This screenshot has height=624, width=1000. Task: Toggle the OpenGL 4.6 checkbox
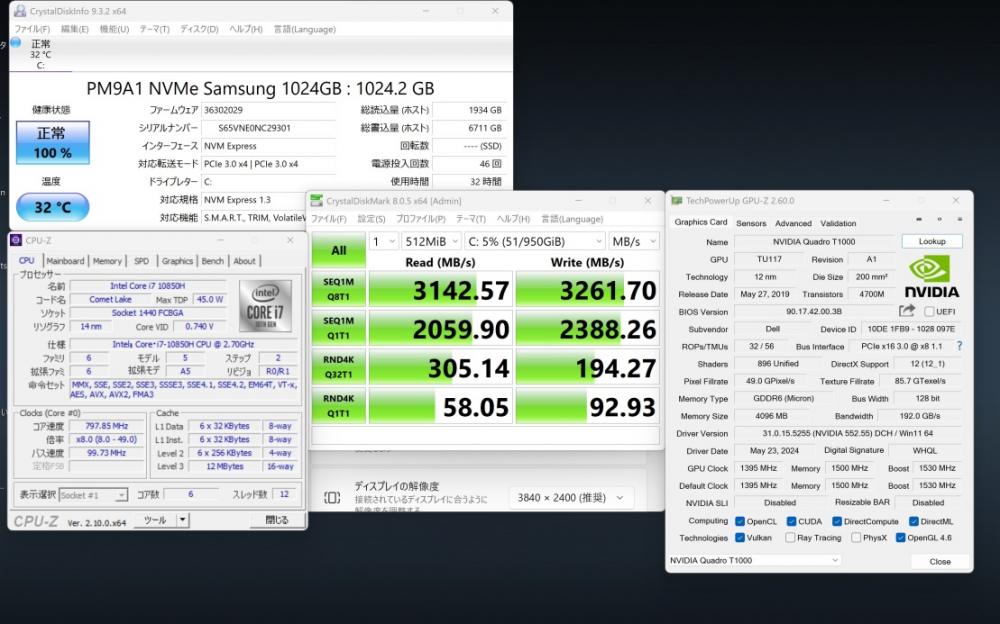click(x=901, y=537)
